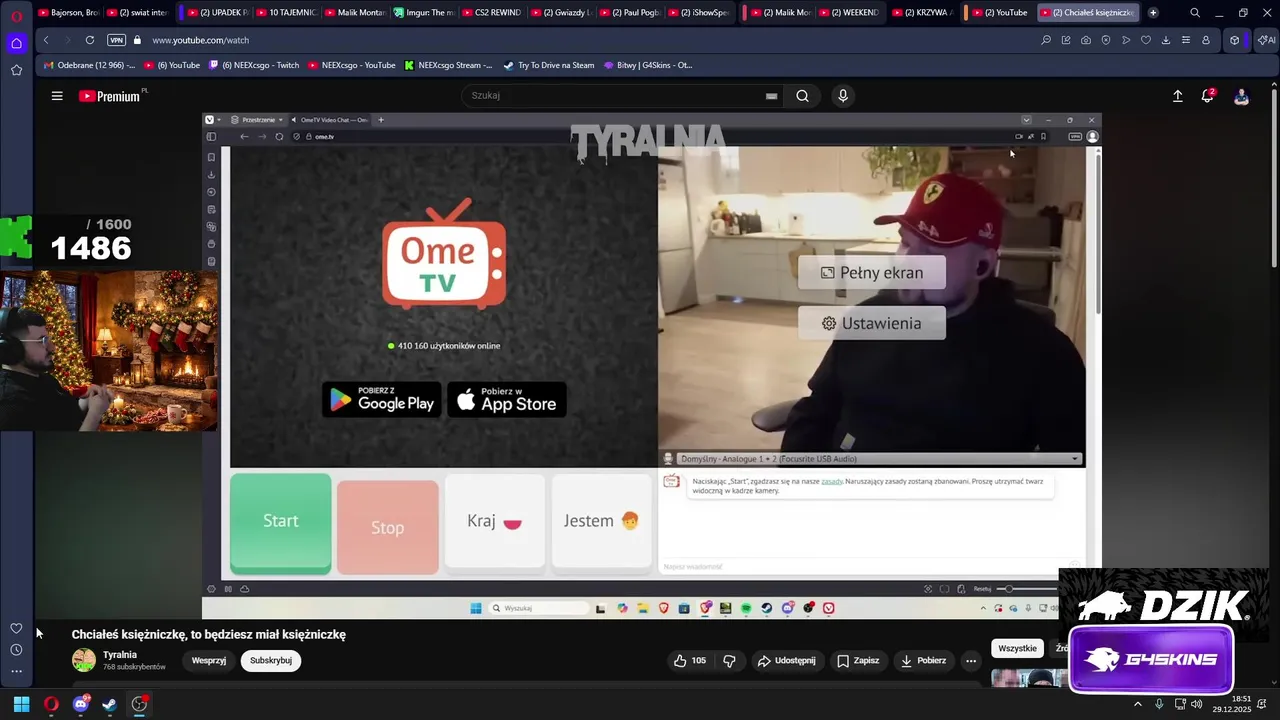Open the YouTube guide hamburger menu
This screenshot has width=1280, height=720.
tap(57, 96)
